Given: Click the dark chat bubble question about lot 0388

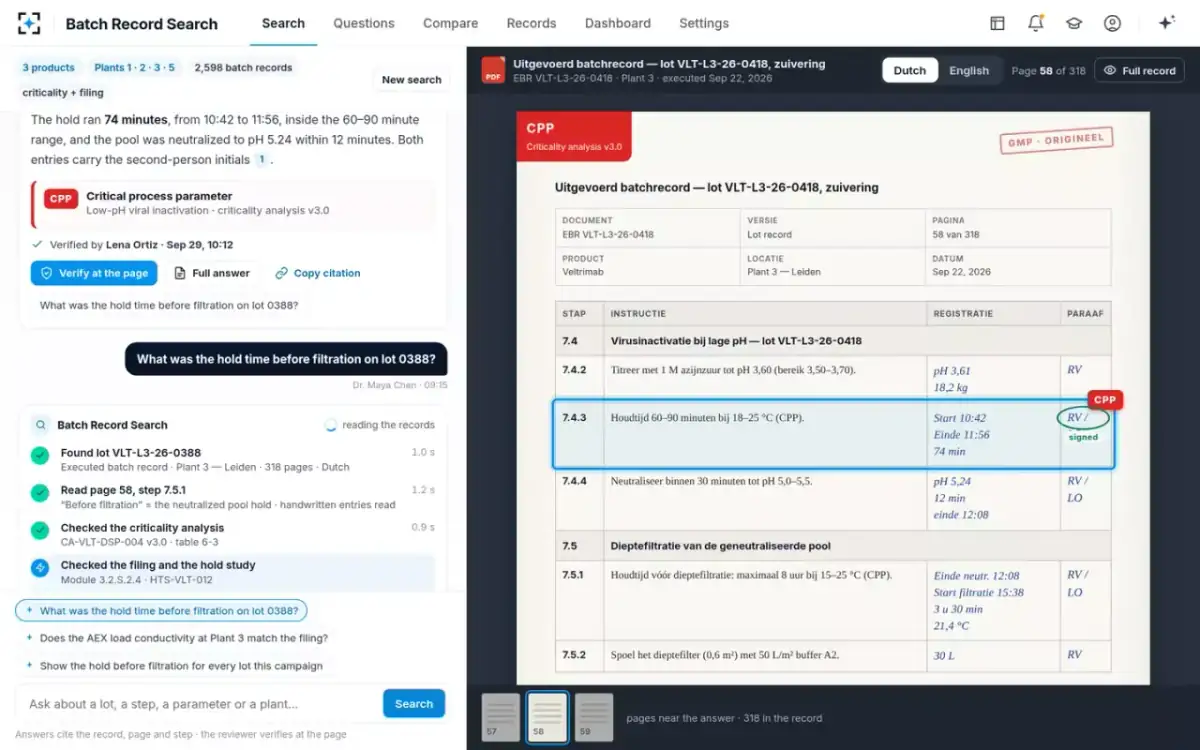Looking at the screenshot, I should pos(286,359).
